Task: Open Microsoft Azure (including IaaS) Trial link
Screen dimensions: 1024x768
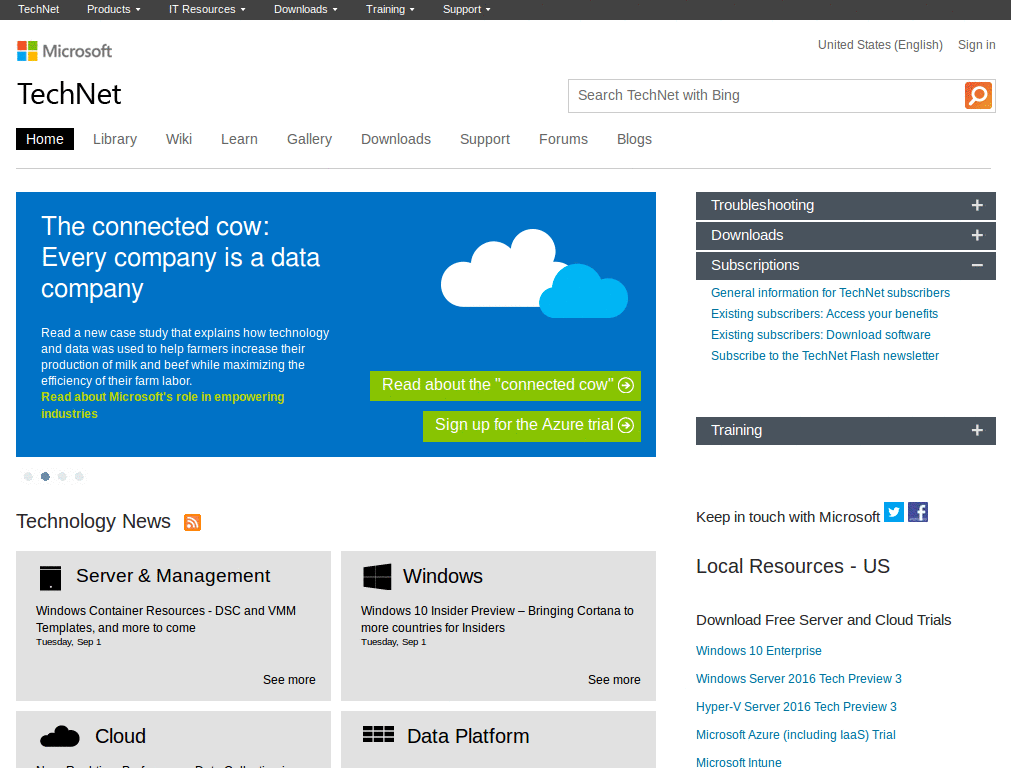Action: pyautogui.click(x=795, y=735)
